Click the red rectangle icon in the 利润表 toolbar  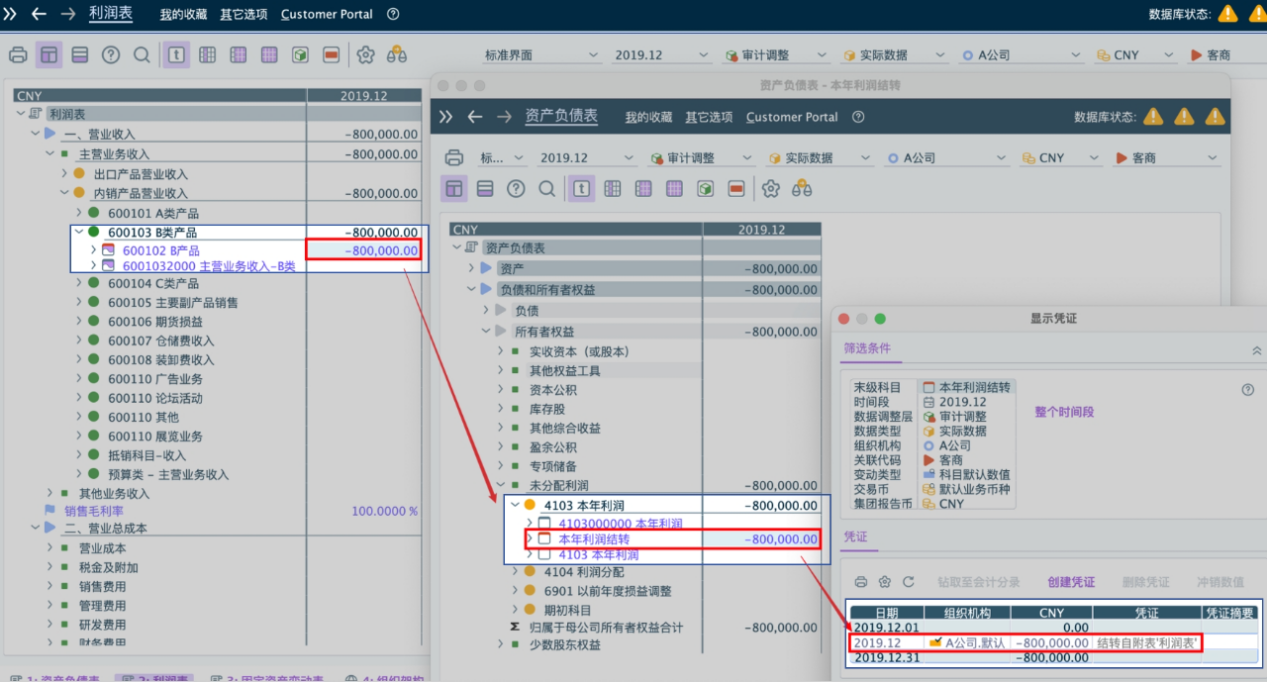[x=331, y=55]
